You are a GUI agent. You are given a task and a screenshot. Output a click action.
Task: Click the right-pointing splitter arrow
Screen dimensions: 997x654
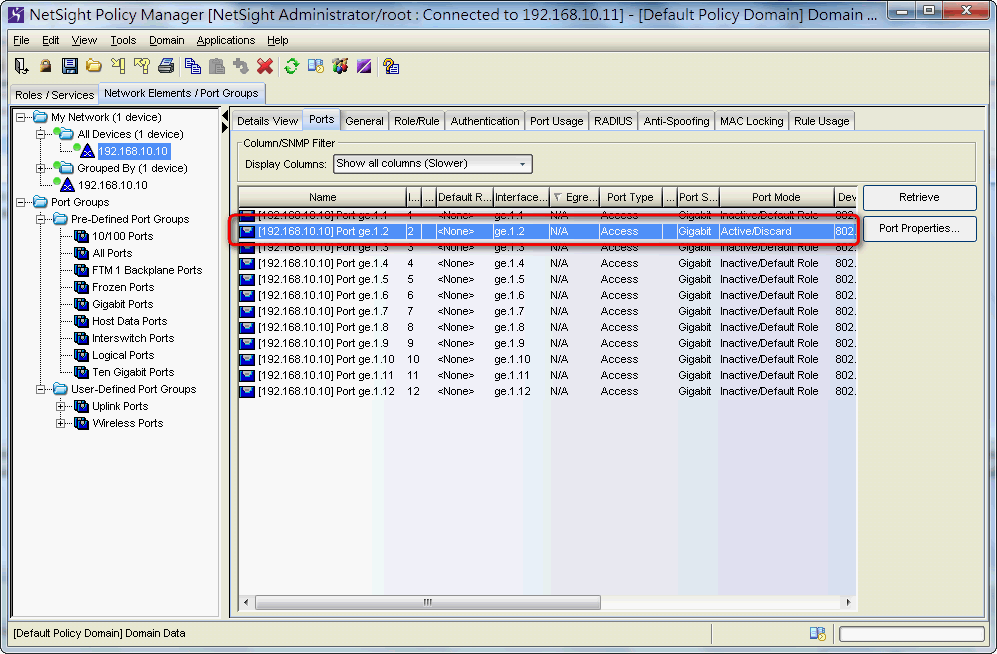point(225,128)
